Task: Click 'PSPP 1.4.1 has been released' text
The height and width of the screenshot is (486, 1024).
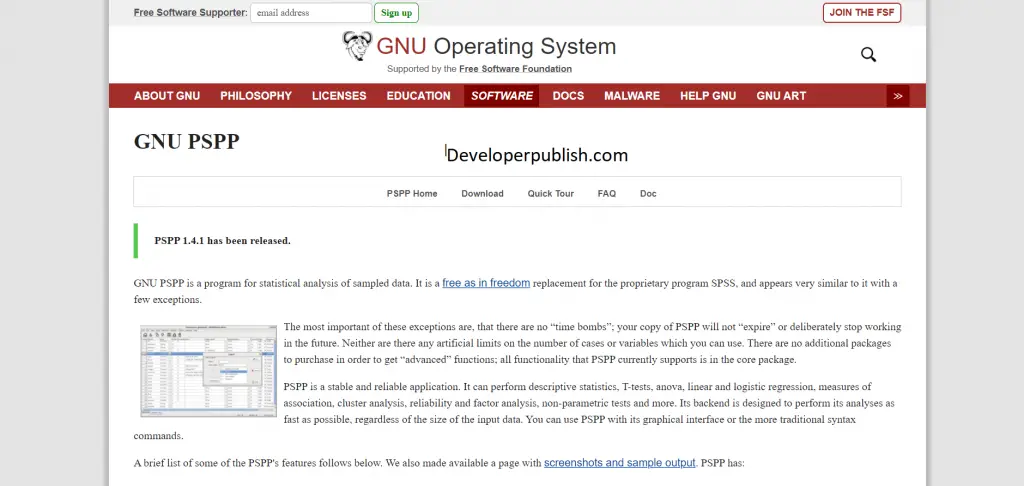Action: (223, 240)
